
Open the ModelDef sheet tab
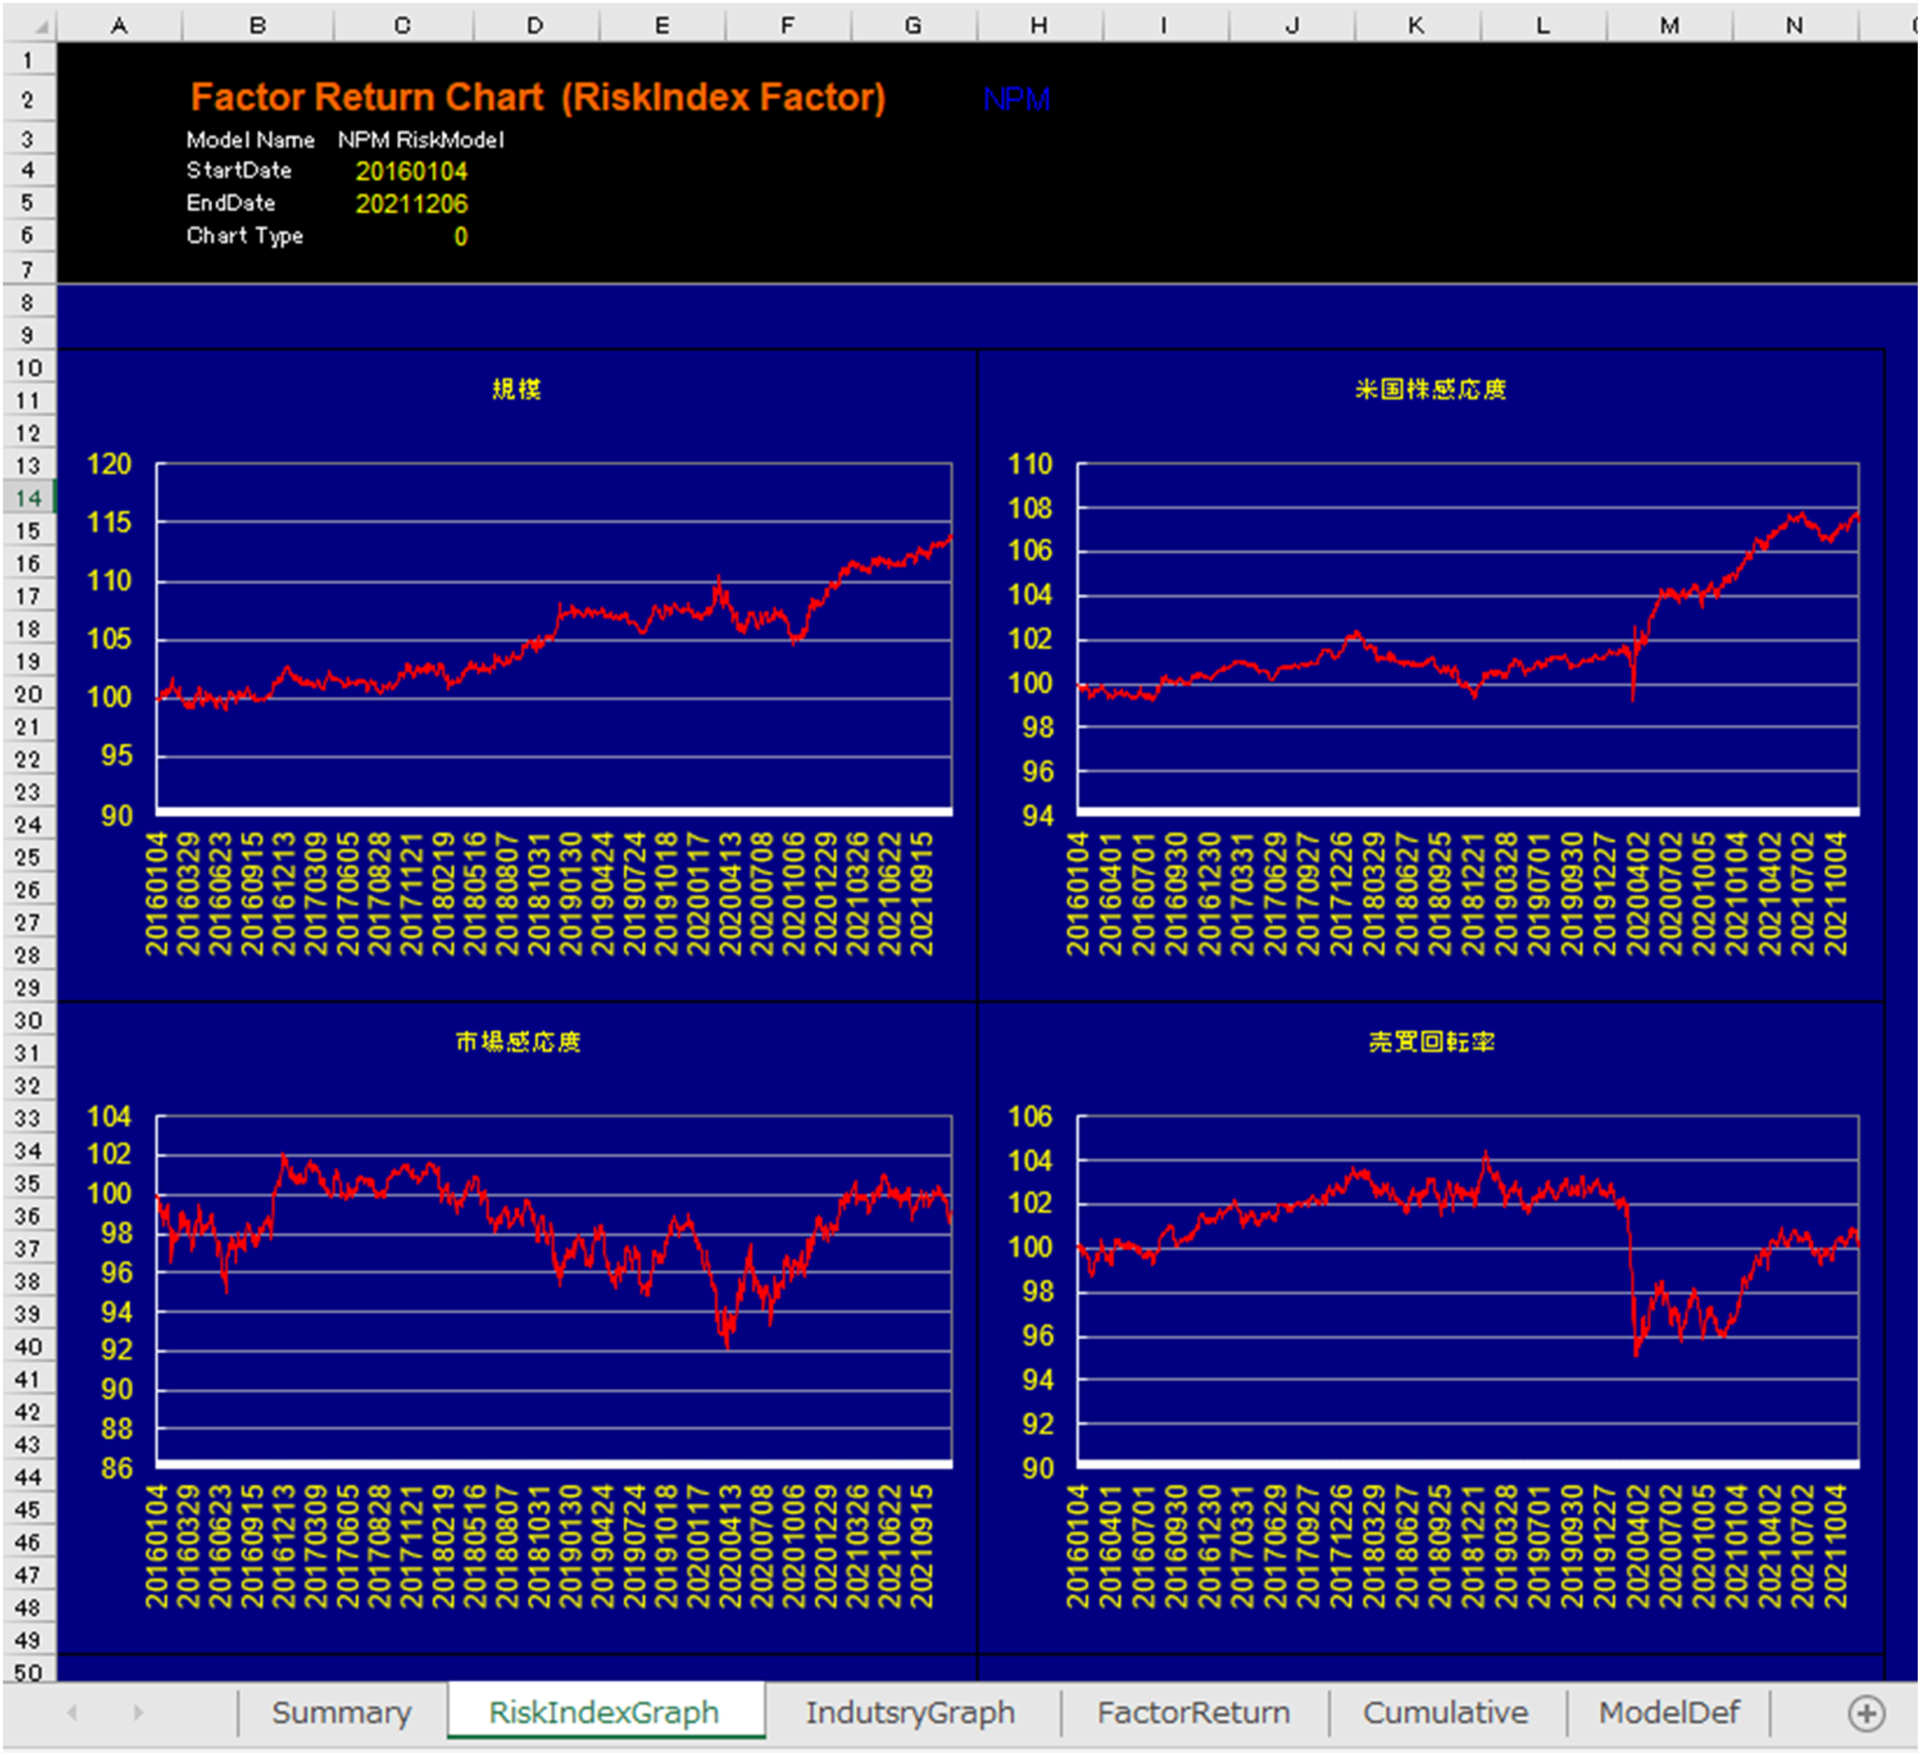tap(1668, 1713)
